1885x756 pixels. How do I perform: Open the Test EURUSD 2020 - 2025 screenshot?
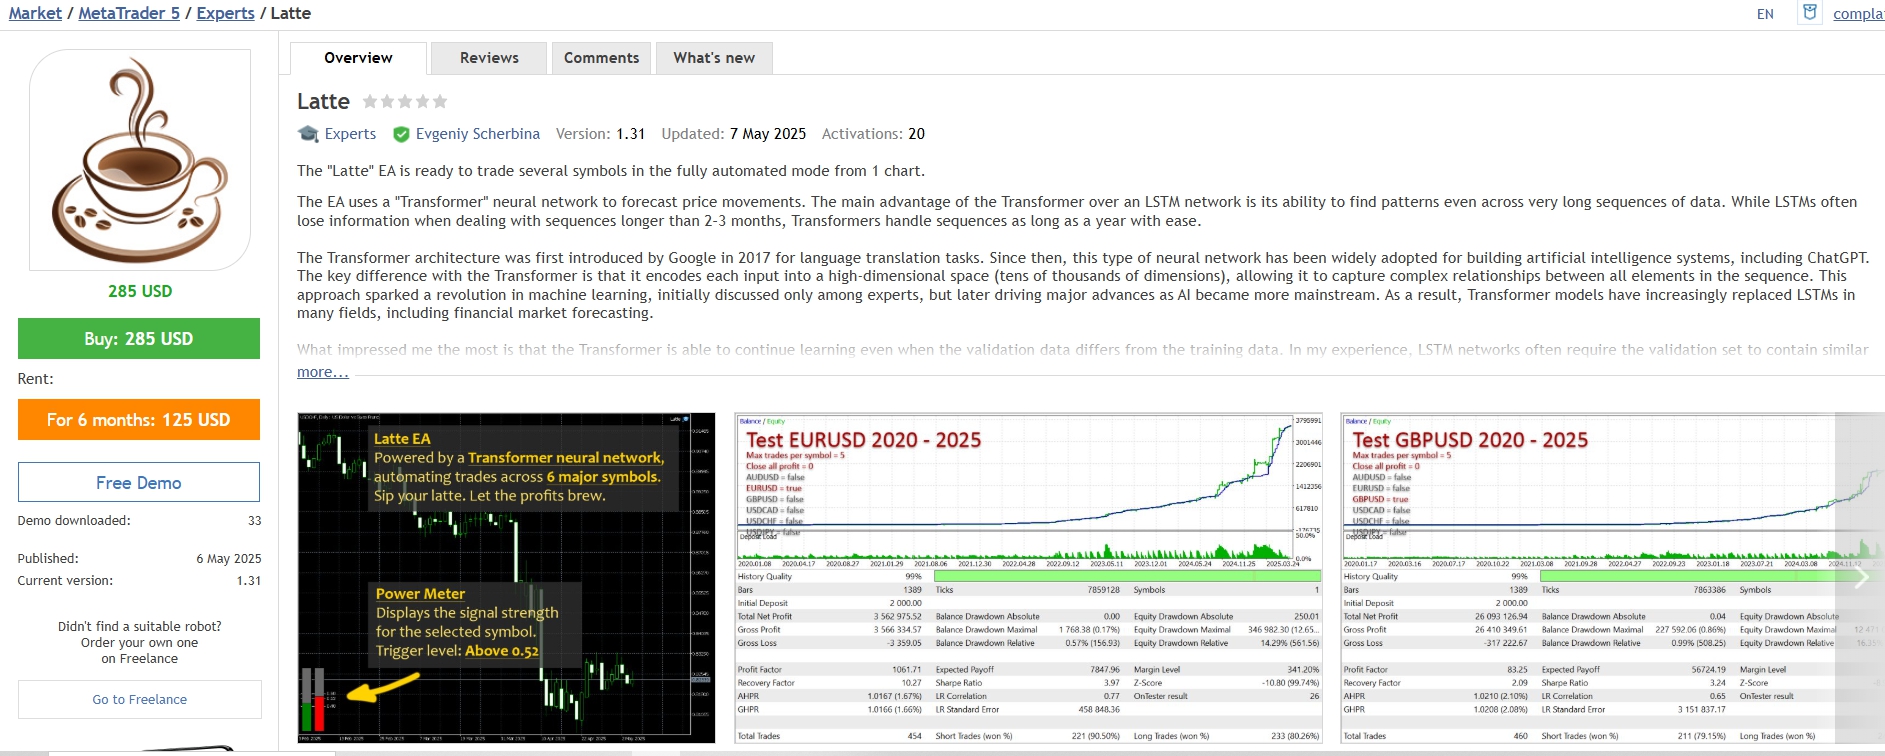tap(1029, 578)
